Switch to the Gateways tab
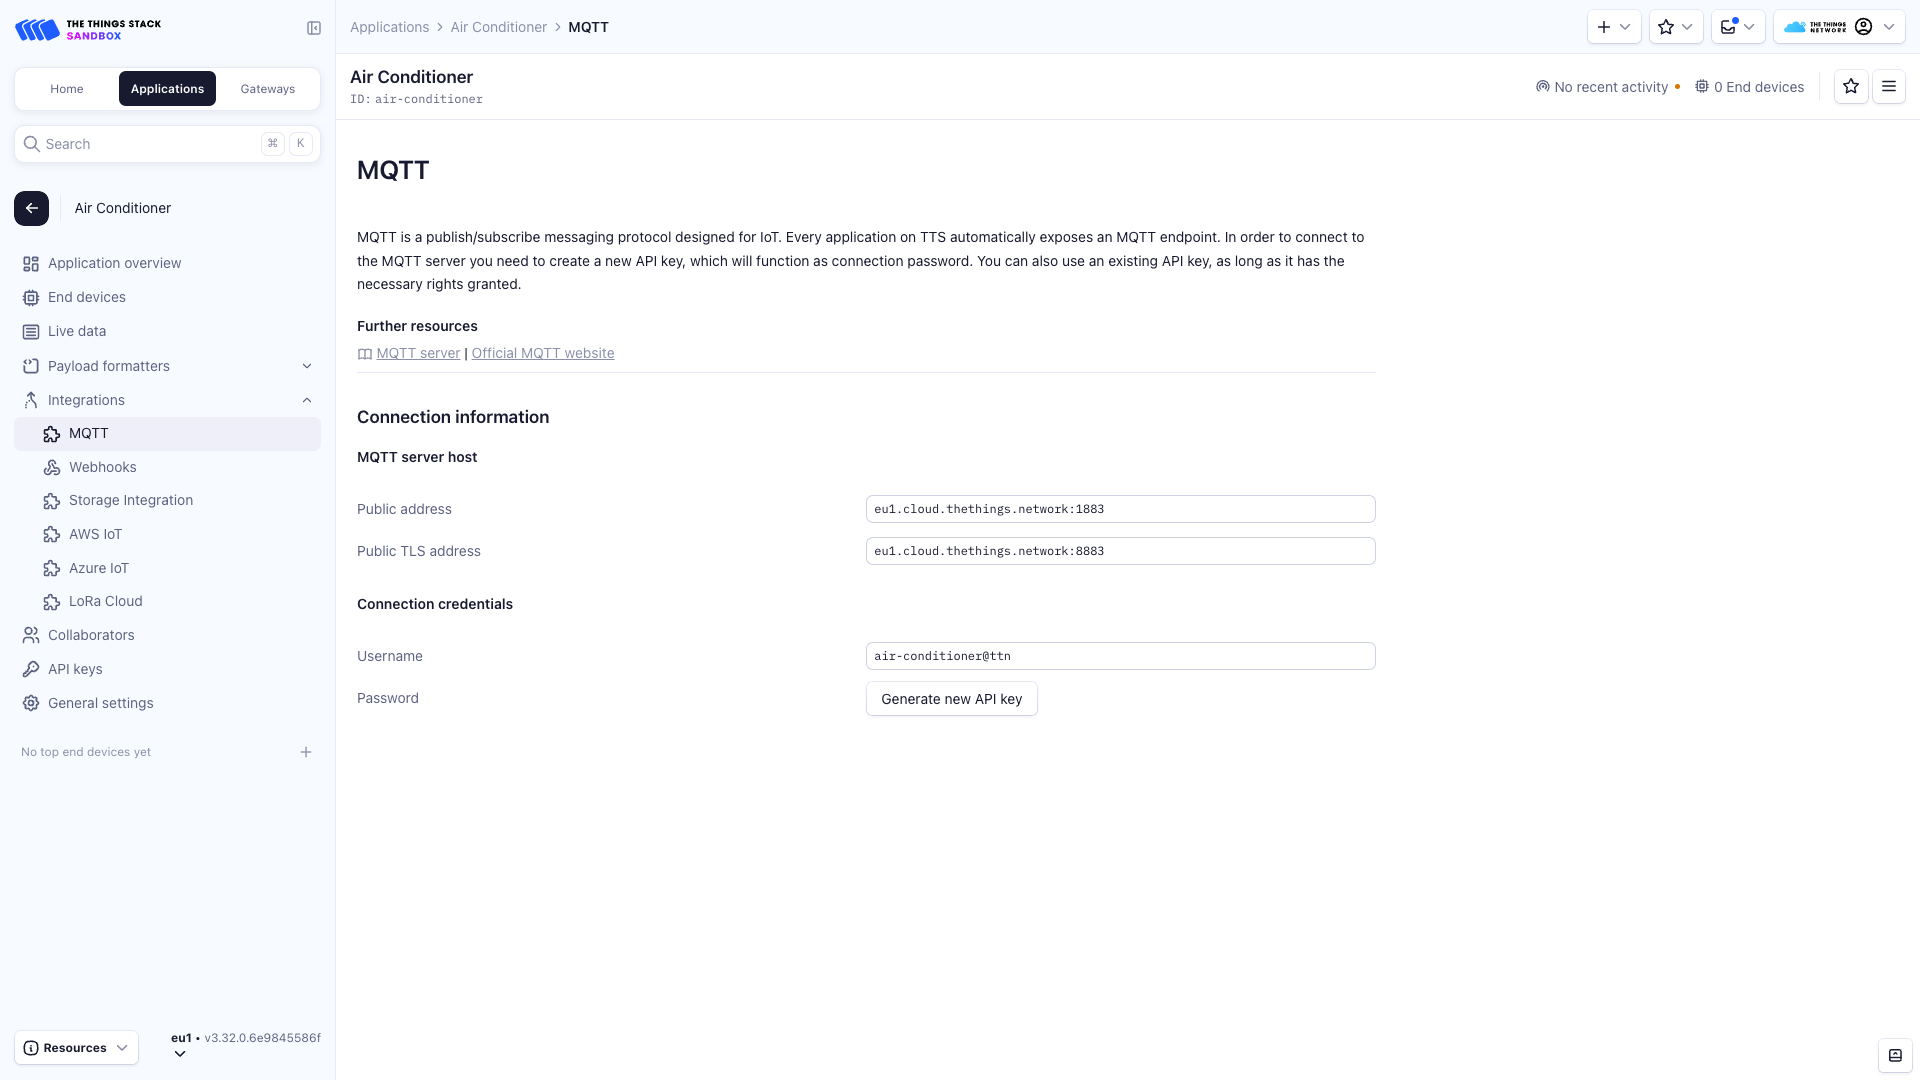The height and width of the screenshot is (1080, 1920). pyautogui.click(x=267, y=88)
